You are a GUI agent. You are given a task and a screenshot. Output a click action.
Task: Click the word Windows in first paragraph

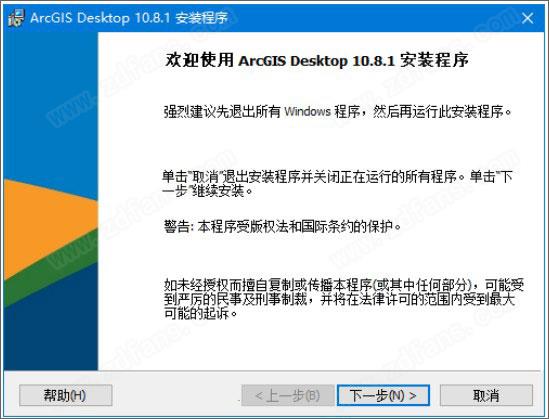[x=307, y=112]
